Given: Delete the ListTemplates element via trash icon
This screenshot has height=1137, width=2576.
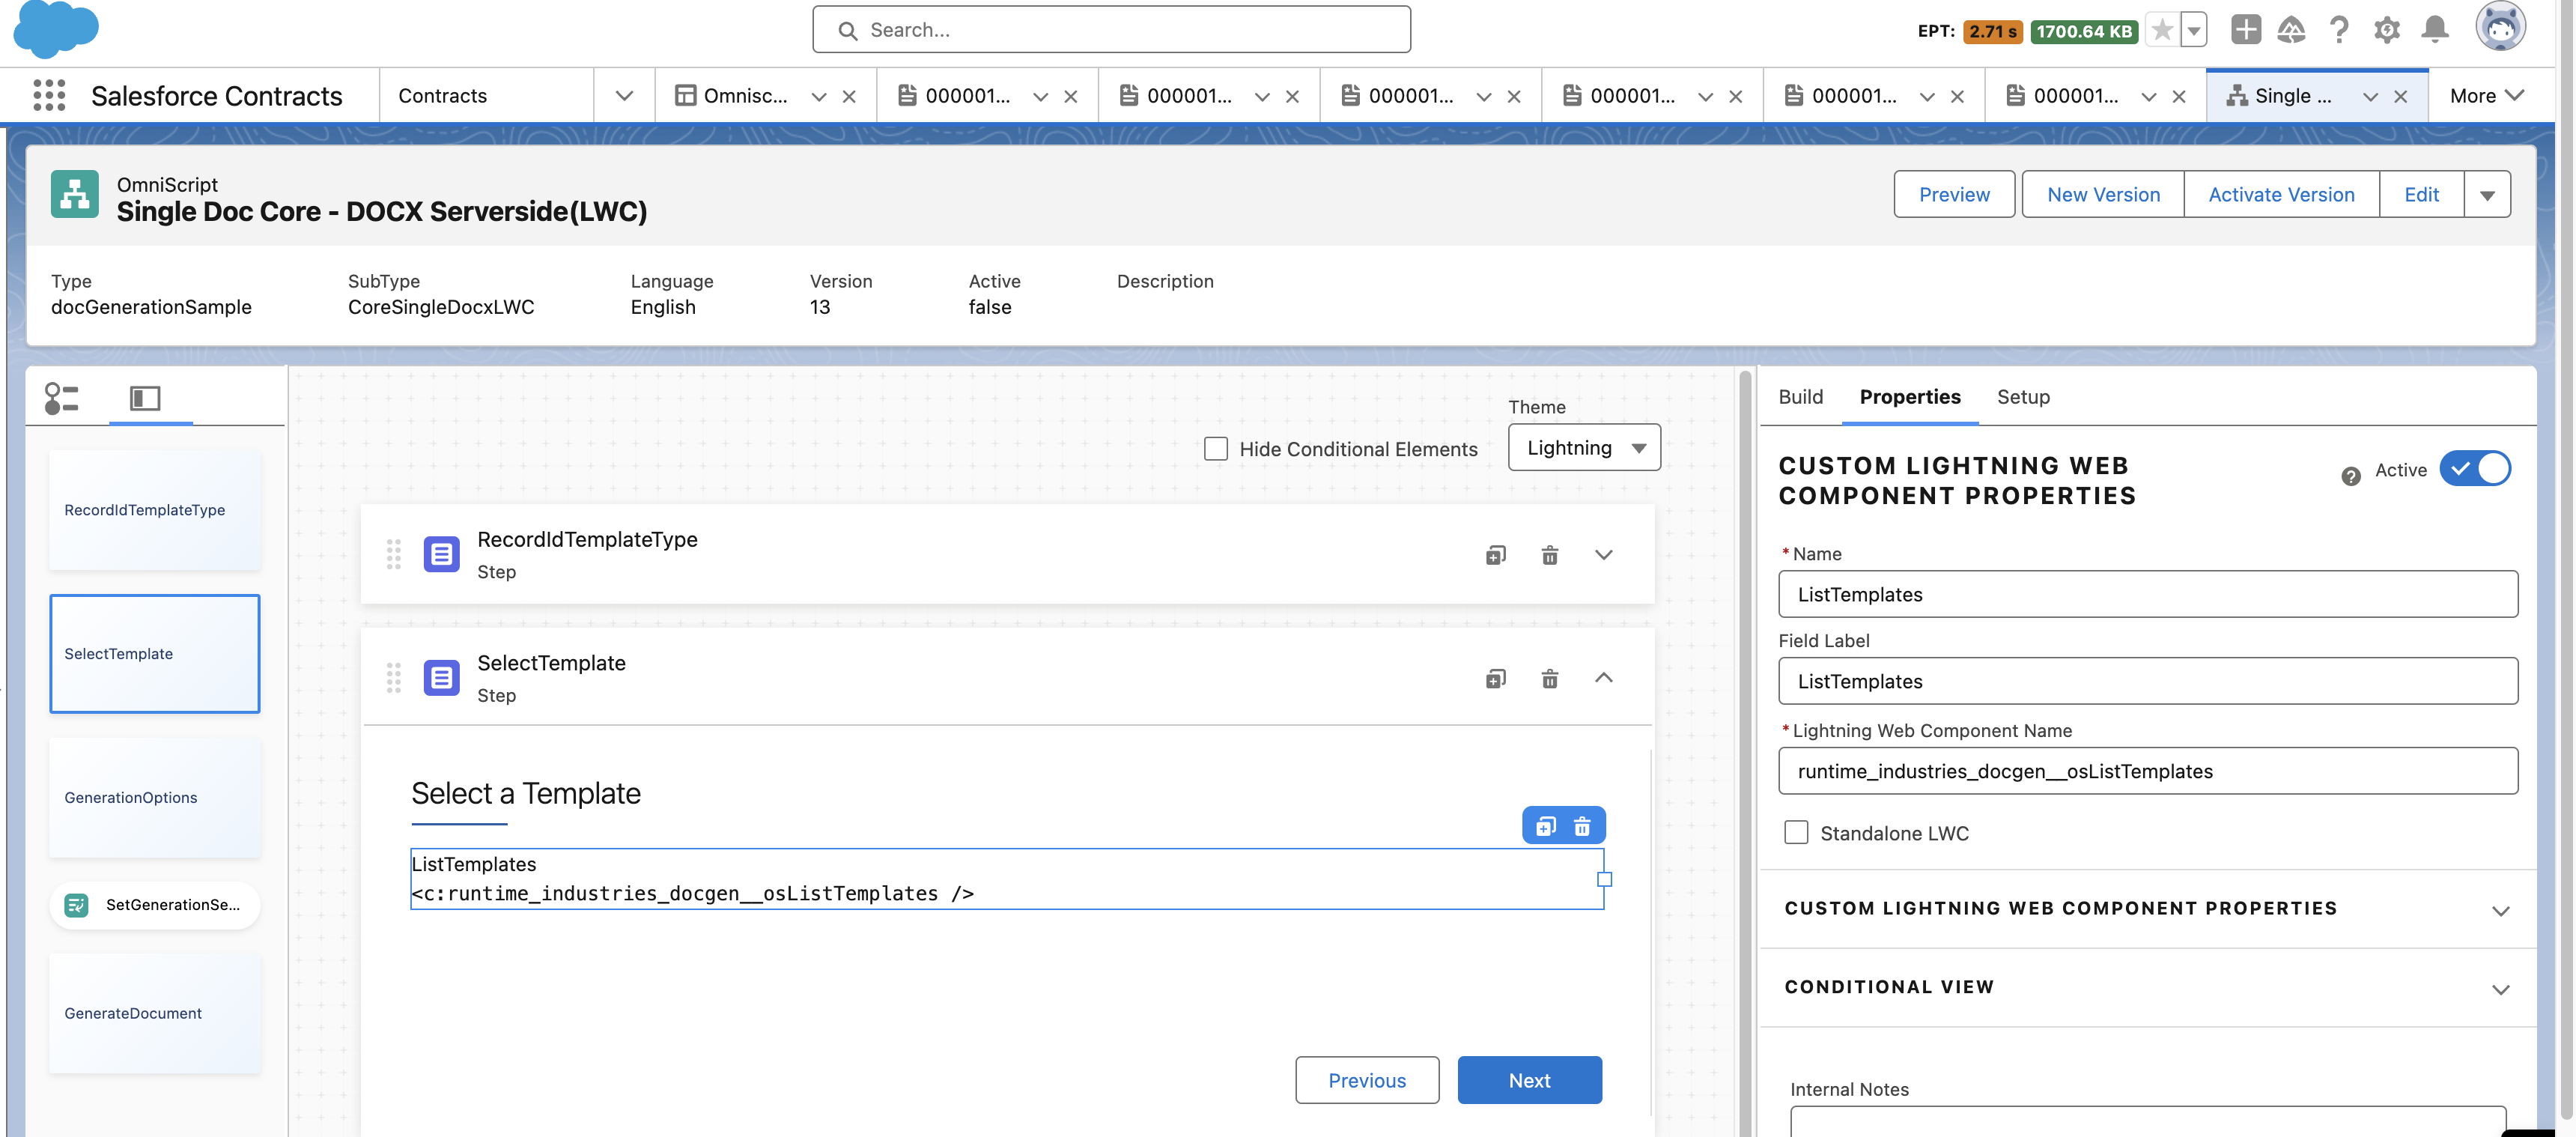Looking at the screenshot, I should tap(1583, 825).
